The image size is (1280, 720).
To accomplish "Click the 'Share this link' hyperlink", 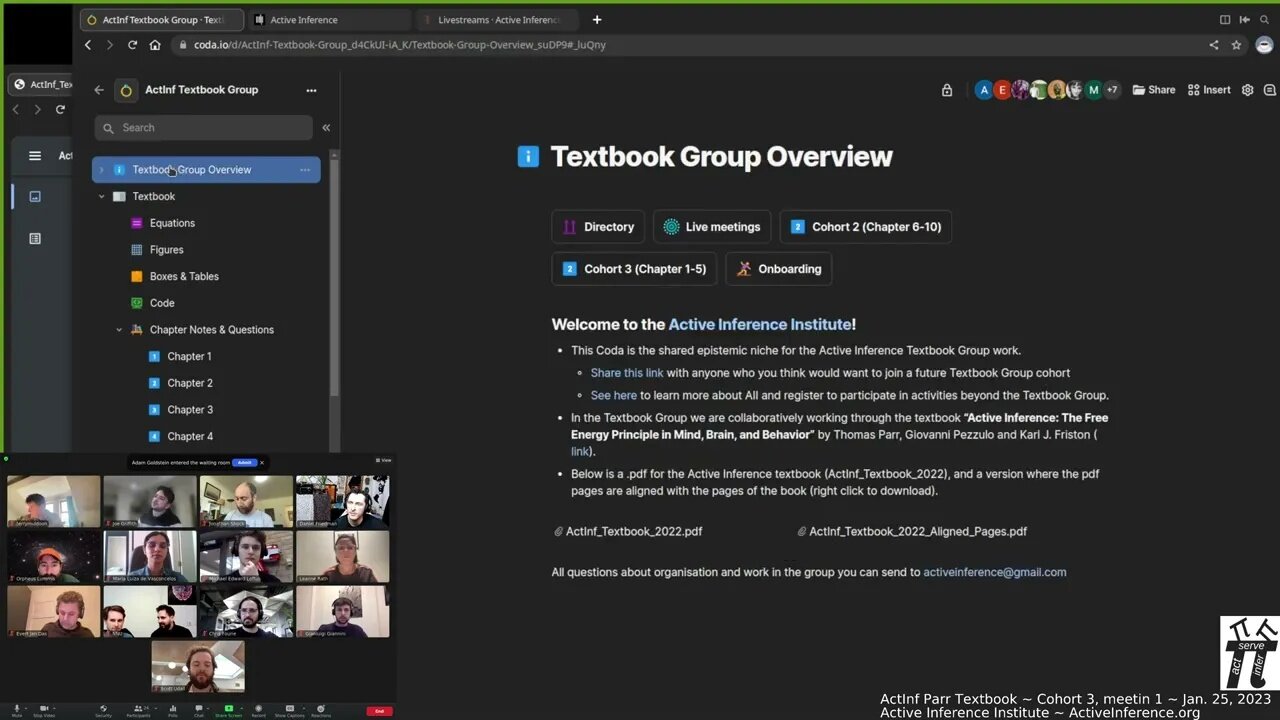I will click(627, 373).
